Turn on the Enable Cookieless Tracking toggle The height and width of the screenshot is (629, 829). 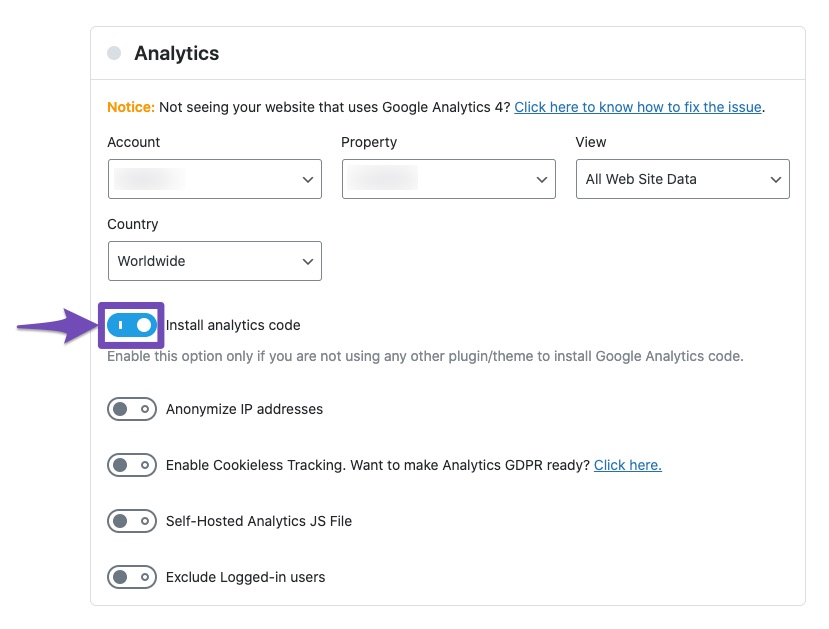pyautogui.click(x=132, y=465)
